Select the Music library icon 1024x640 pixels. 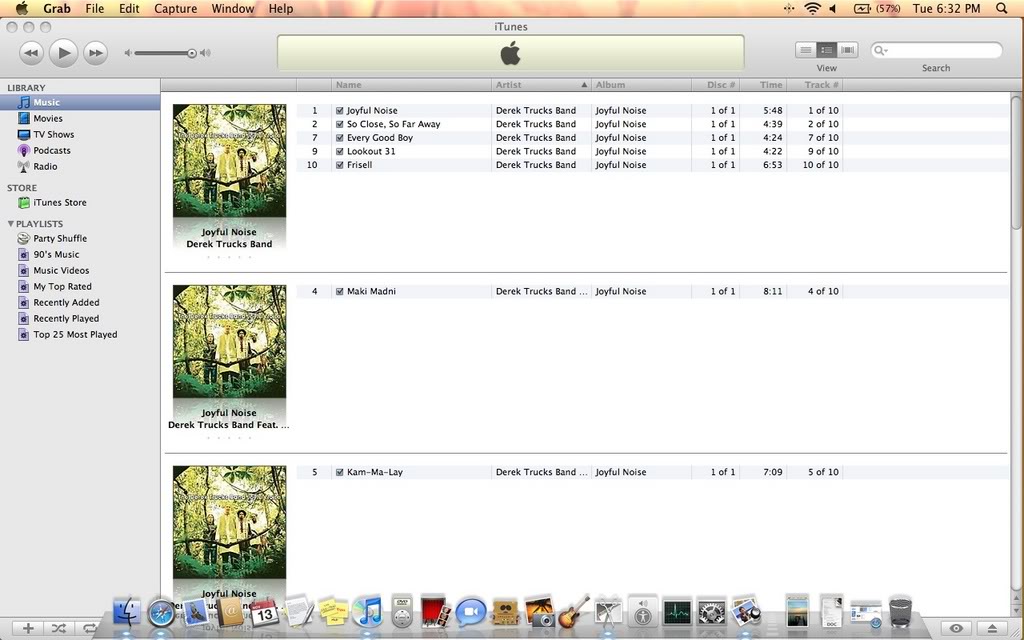(x=24, y=103)
